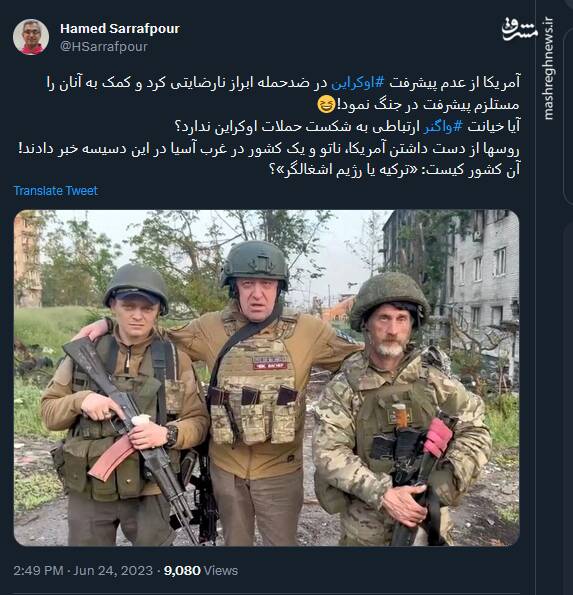Click the quoted text «ترکیه یا رژیم اشغالگر»

349,170
